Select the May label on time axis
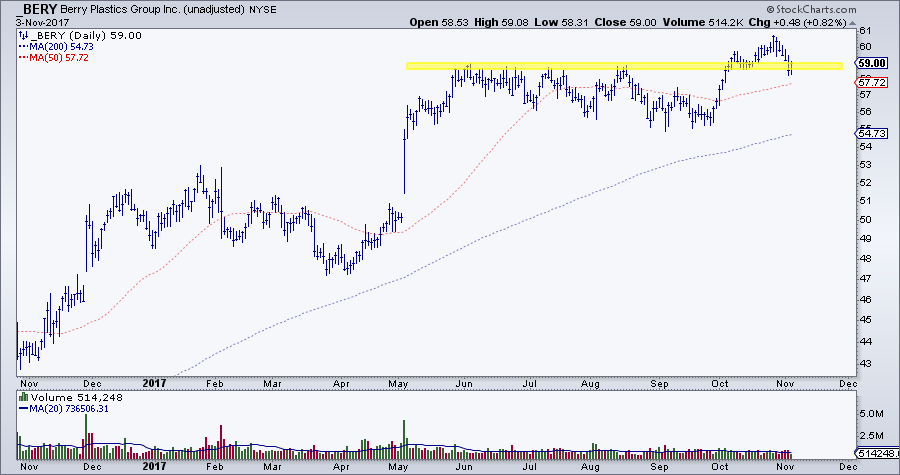This screenshot has height=475, width=900. pos(400,381)
